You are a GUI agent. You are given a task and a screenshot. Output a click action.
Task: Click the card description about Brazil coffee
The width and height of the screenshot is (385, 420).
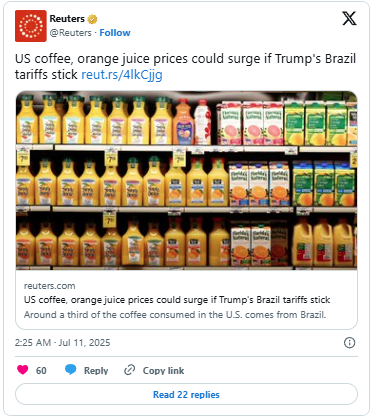[x=175, y=315]
